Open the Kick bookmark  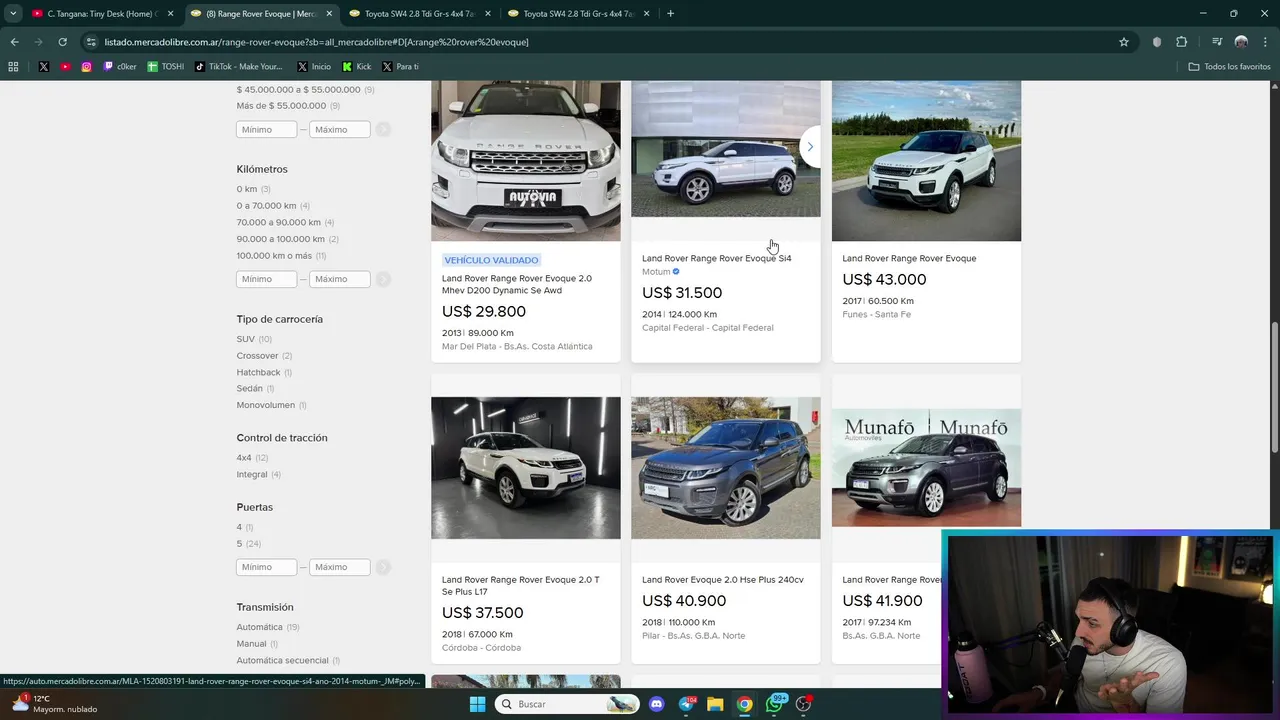pos(357,67)
